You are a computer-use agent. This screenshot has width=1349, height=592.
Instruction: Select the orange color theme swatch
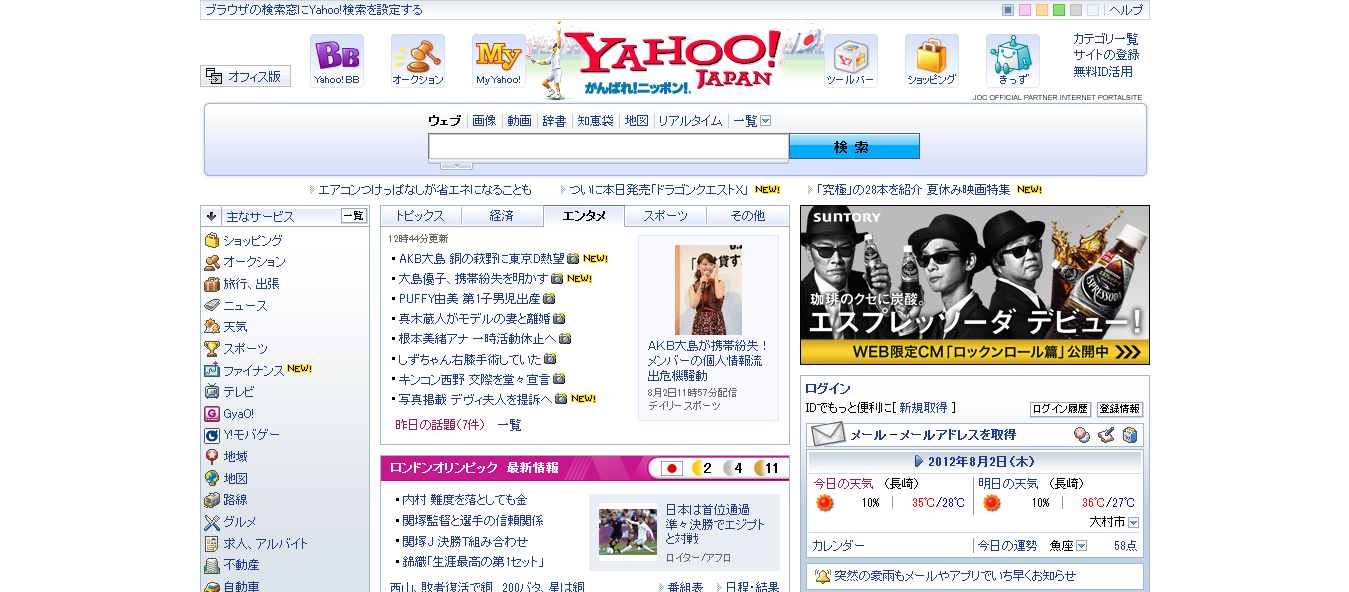pos(1042,10)
